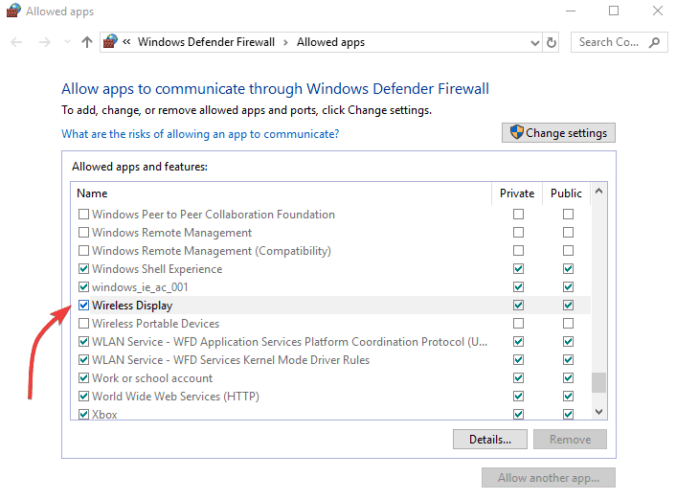Click the Details... button
The image size is (676, 500).
coord(490,439)
